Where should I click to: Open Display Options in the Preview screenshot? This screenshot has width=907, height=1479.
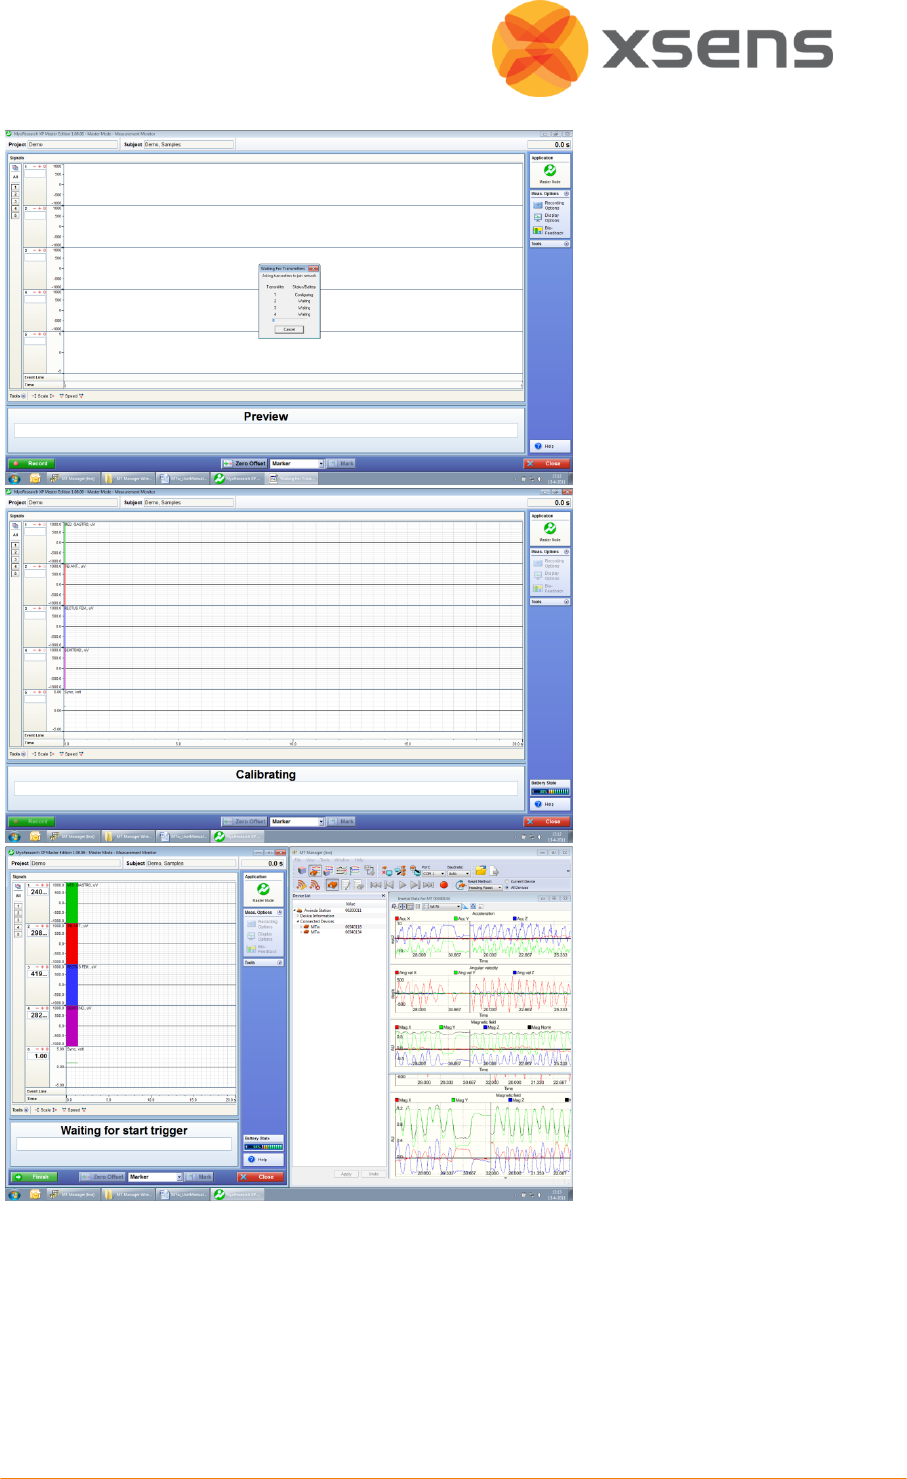[x=549, y=217]
